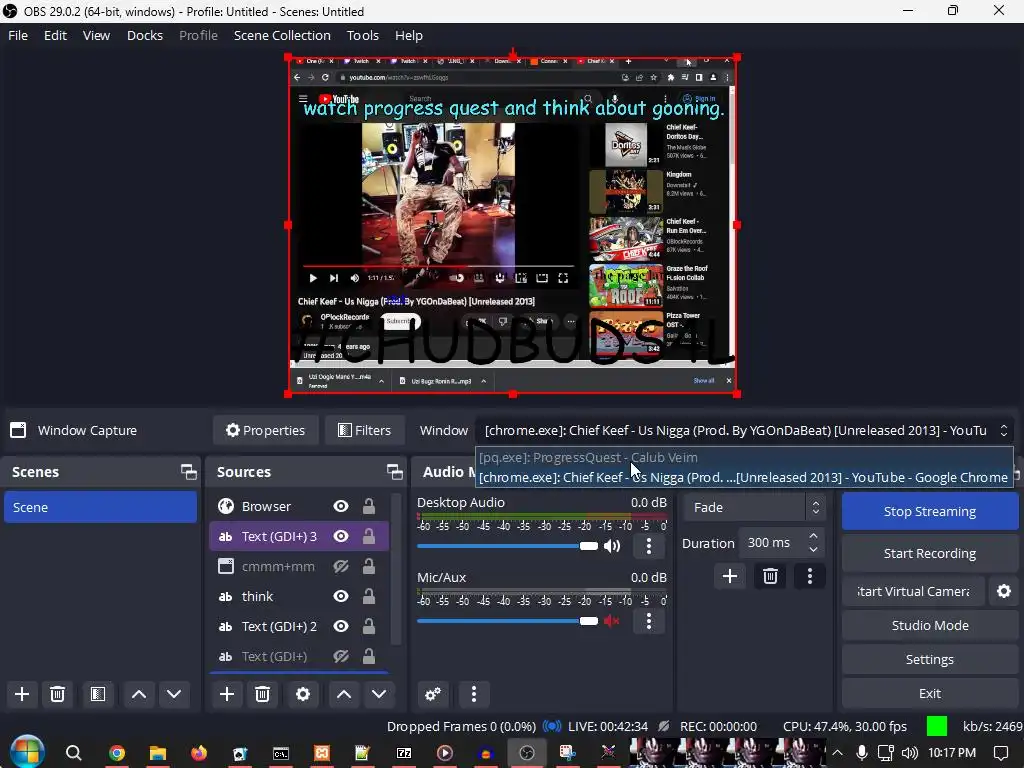Select chrome.exe Chief Keef window option

click(744, 477)
